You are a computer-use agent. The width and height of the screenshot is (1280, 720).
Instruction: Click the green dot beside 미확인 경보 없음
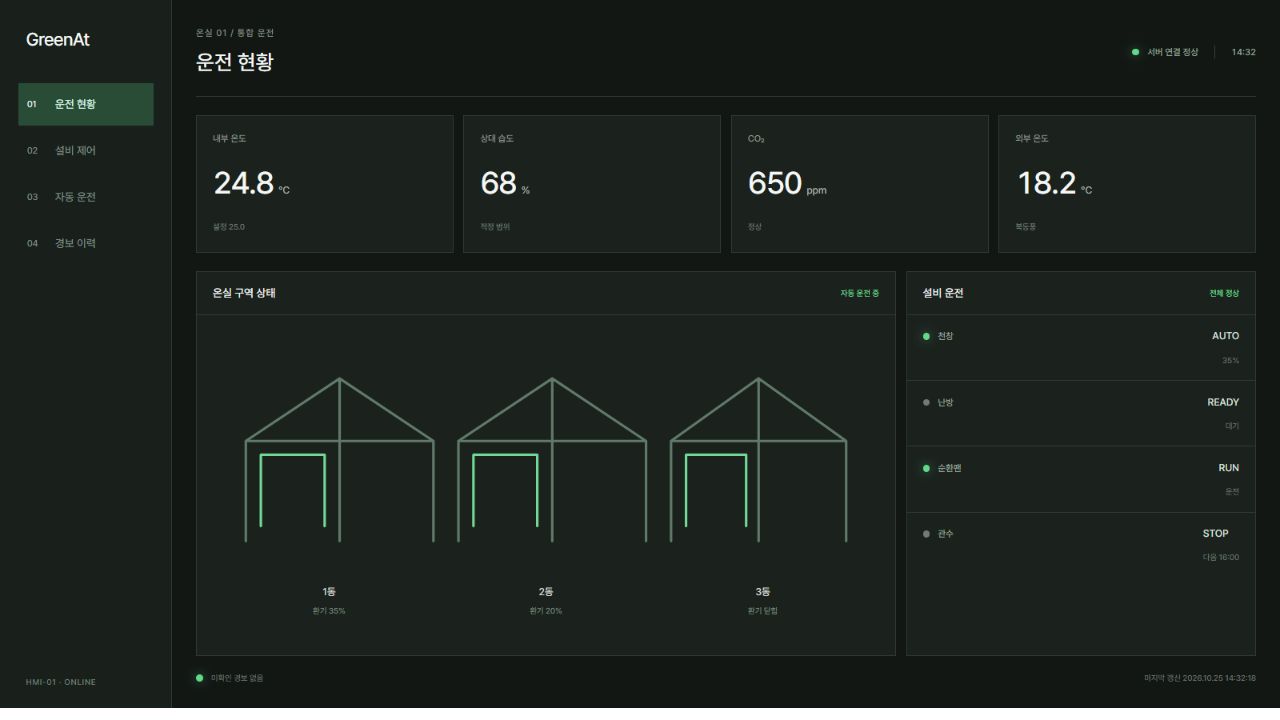click(200, 678)
